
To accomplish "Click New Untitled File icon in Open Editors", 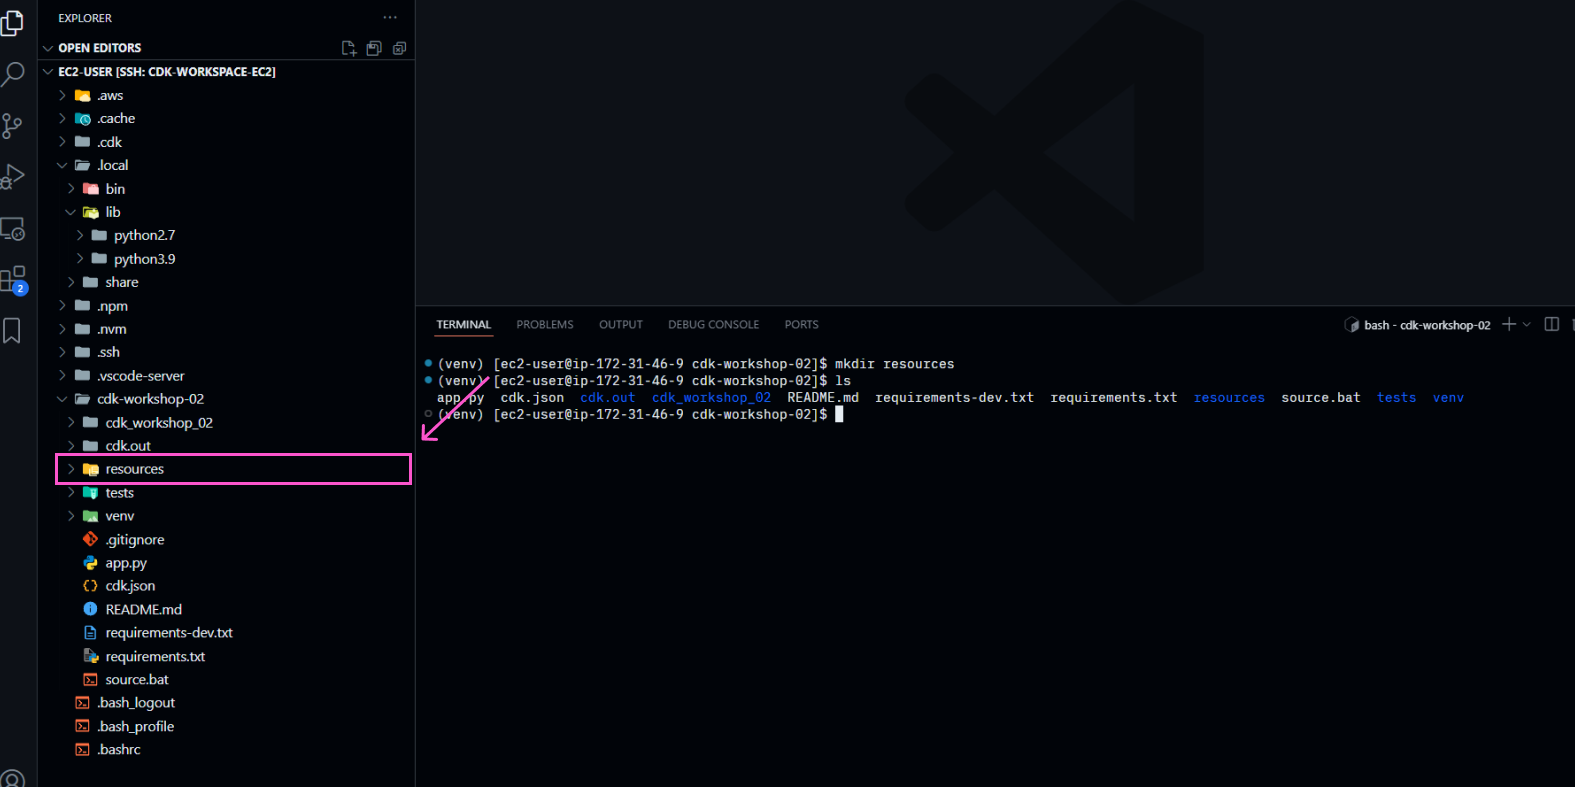I will point(349,48).
